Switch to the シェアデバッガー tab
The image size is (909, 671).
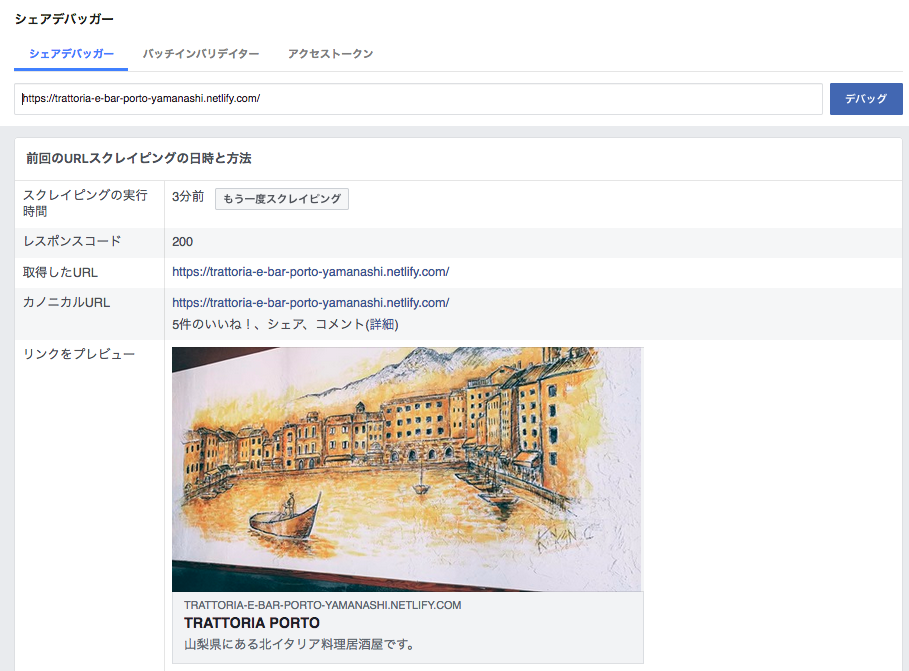tap(71, 54)
